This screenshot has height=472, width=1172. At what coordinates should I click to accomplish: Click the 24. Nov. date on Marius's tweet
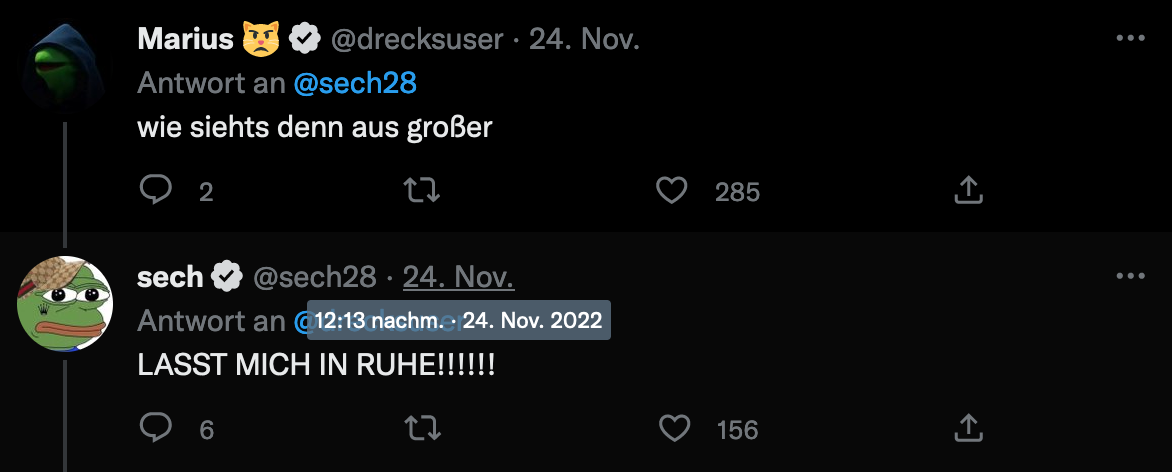(x=584, y=39)
